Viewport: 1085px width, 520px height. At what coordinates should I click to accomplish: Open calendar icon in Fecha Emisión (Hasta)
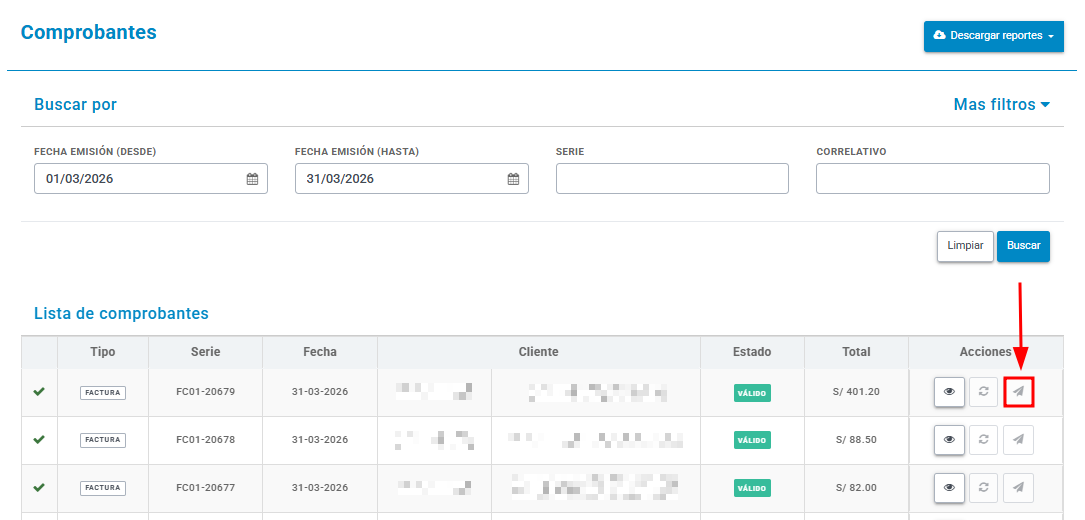tap(513, 179)
